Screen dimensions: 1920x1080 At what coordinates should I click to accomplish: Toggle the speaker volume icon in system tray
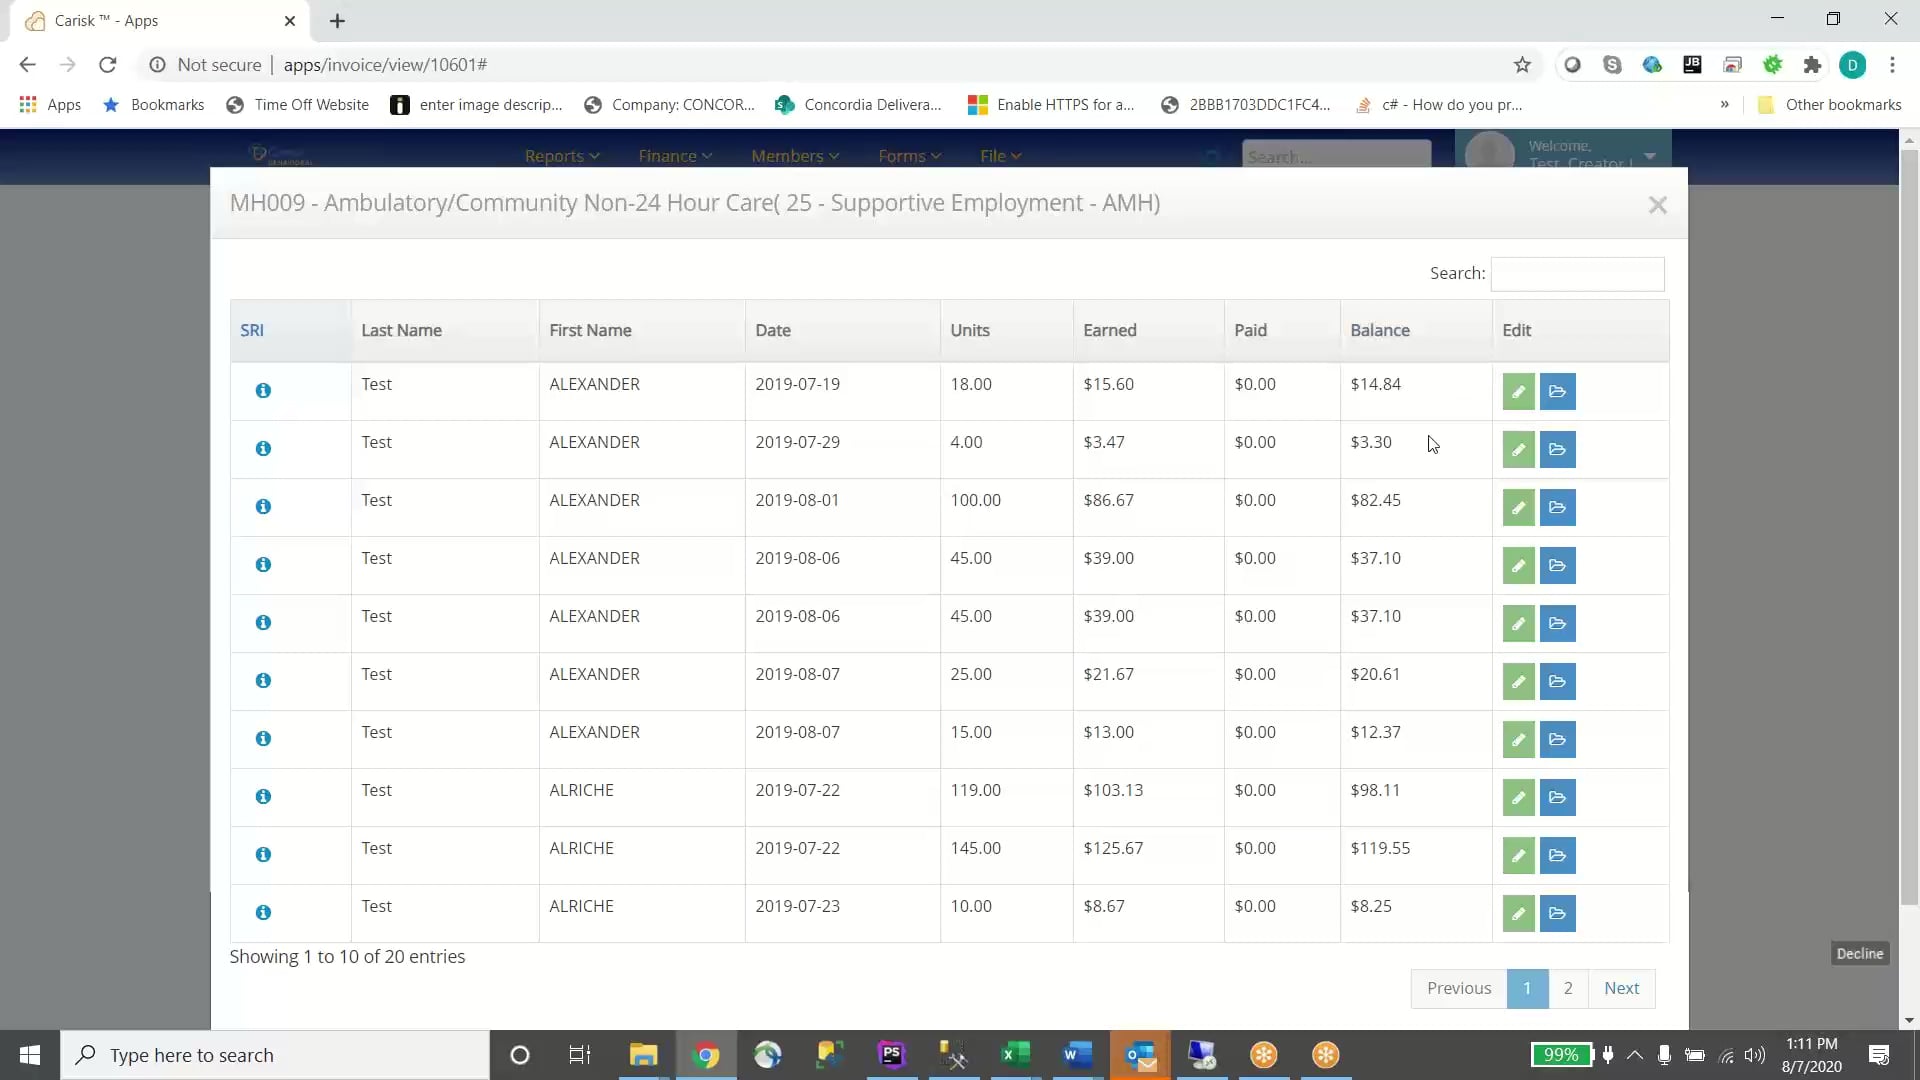1757,1055
